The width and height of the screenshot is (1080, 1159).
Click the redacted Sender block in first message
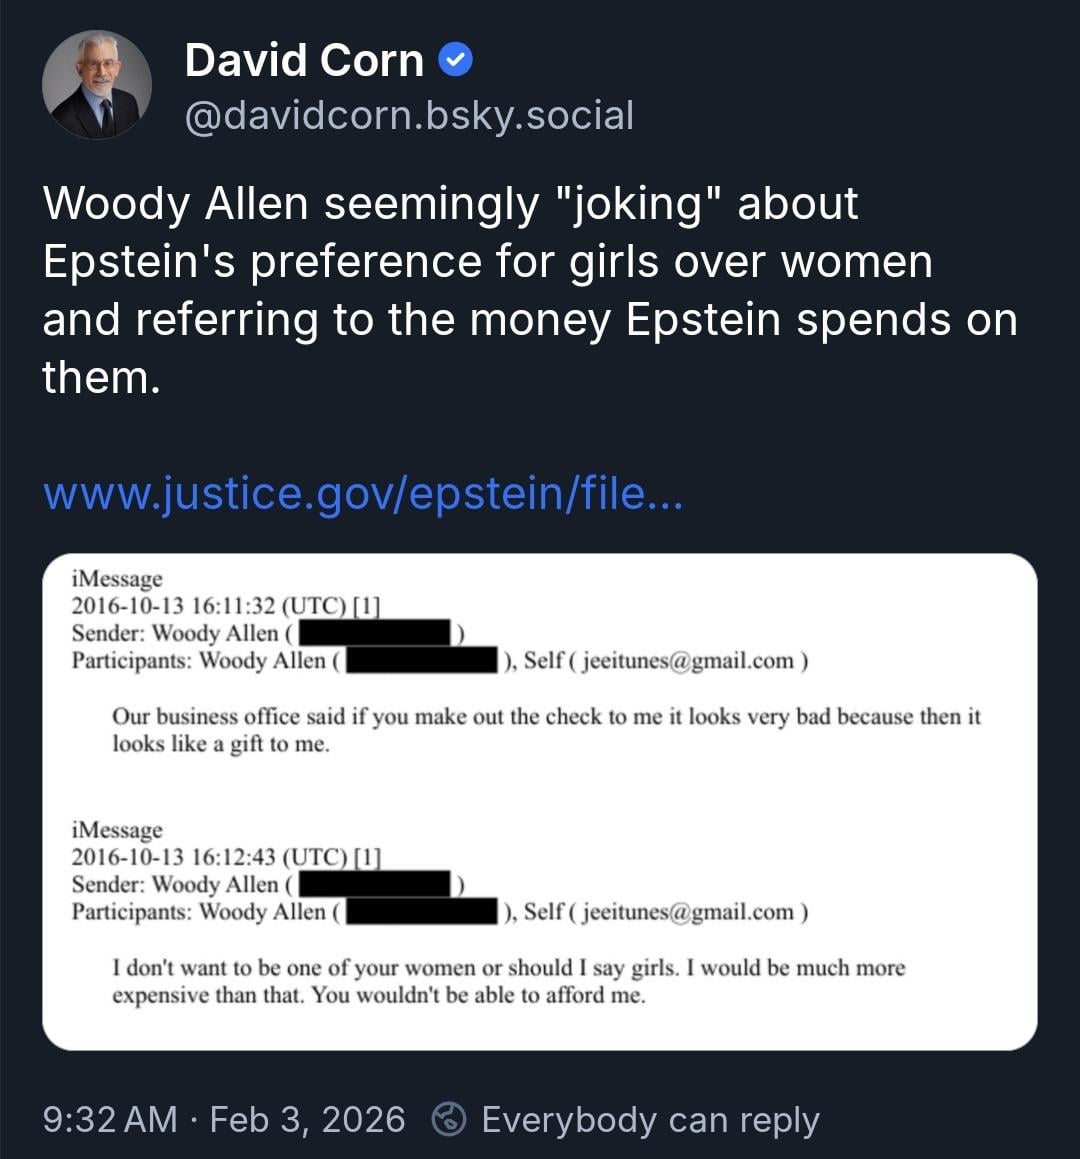(x=375, y=633)
